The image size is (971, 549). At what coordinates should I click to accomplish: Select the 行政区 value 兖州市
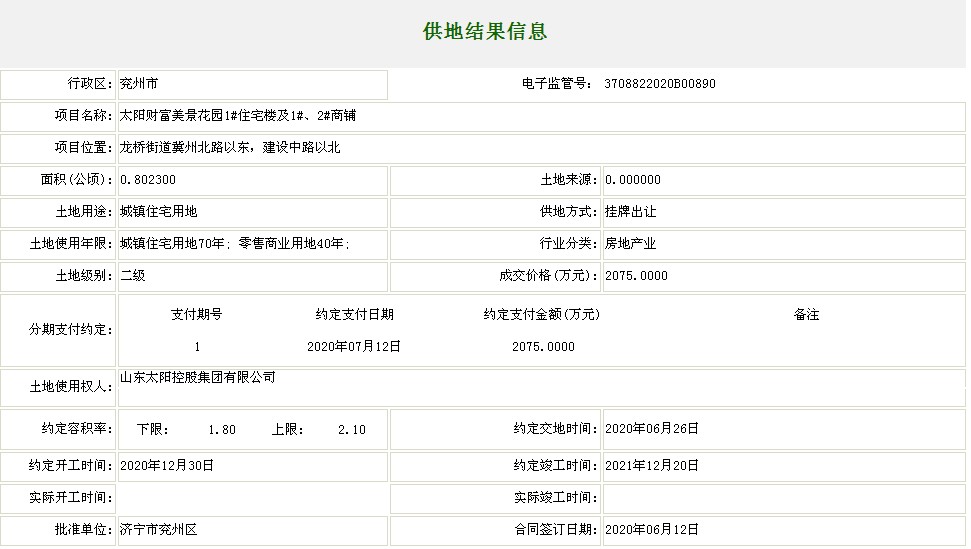click(138, 84)
